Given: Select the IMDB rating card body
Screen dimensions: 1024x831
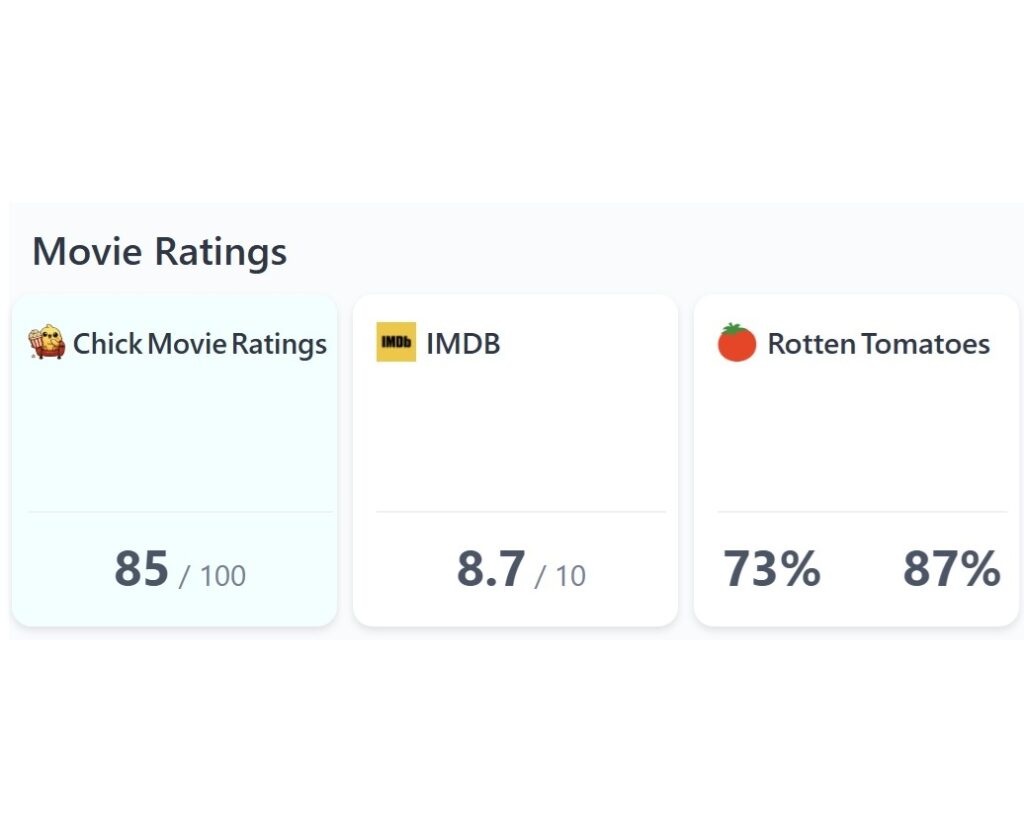Looking at the screenshot, I should pyautogui.click(x=515, y=460).
